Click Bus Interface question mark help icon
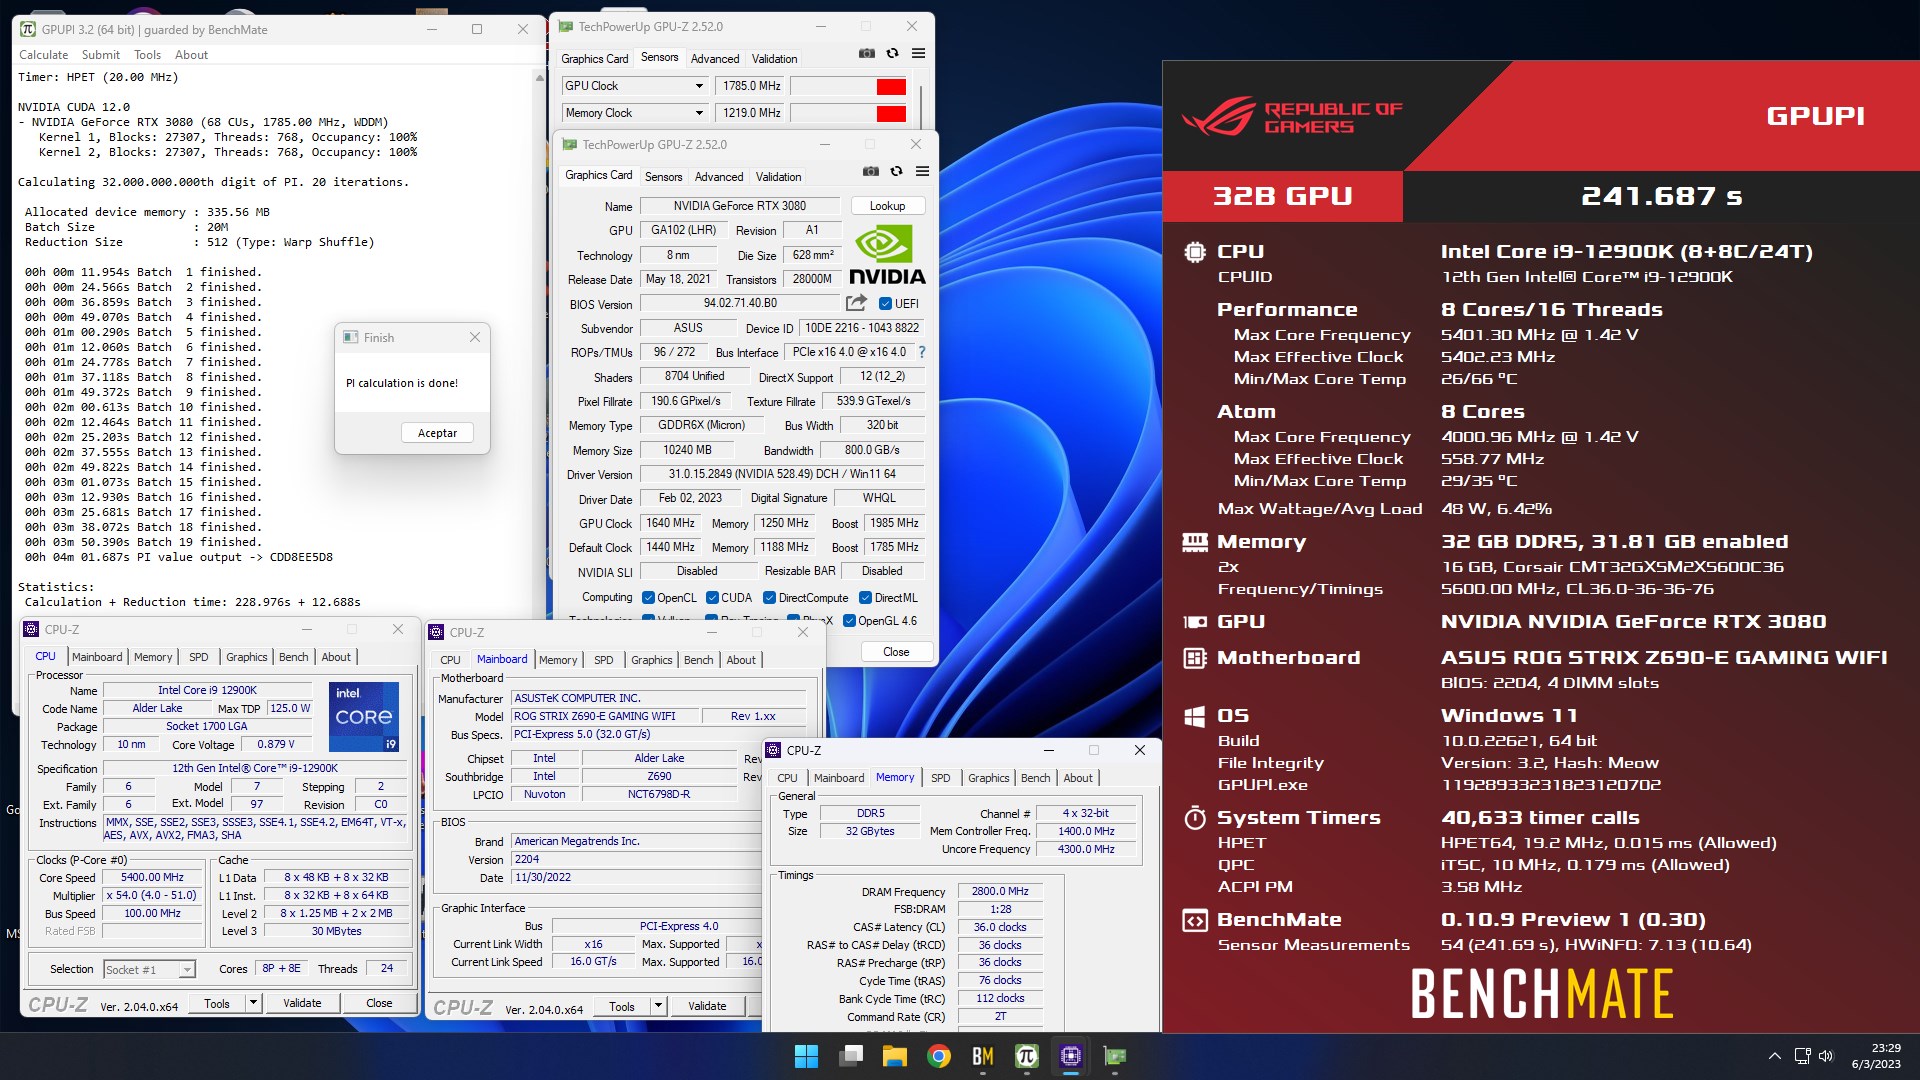This screenshot has height=1080, width=1920. [x=922, y=352]
